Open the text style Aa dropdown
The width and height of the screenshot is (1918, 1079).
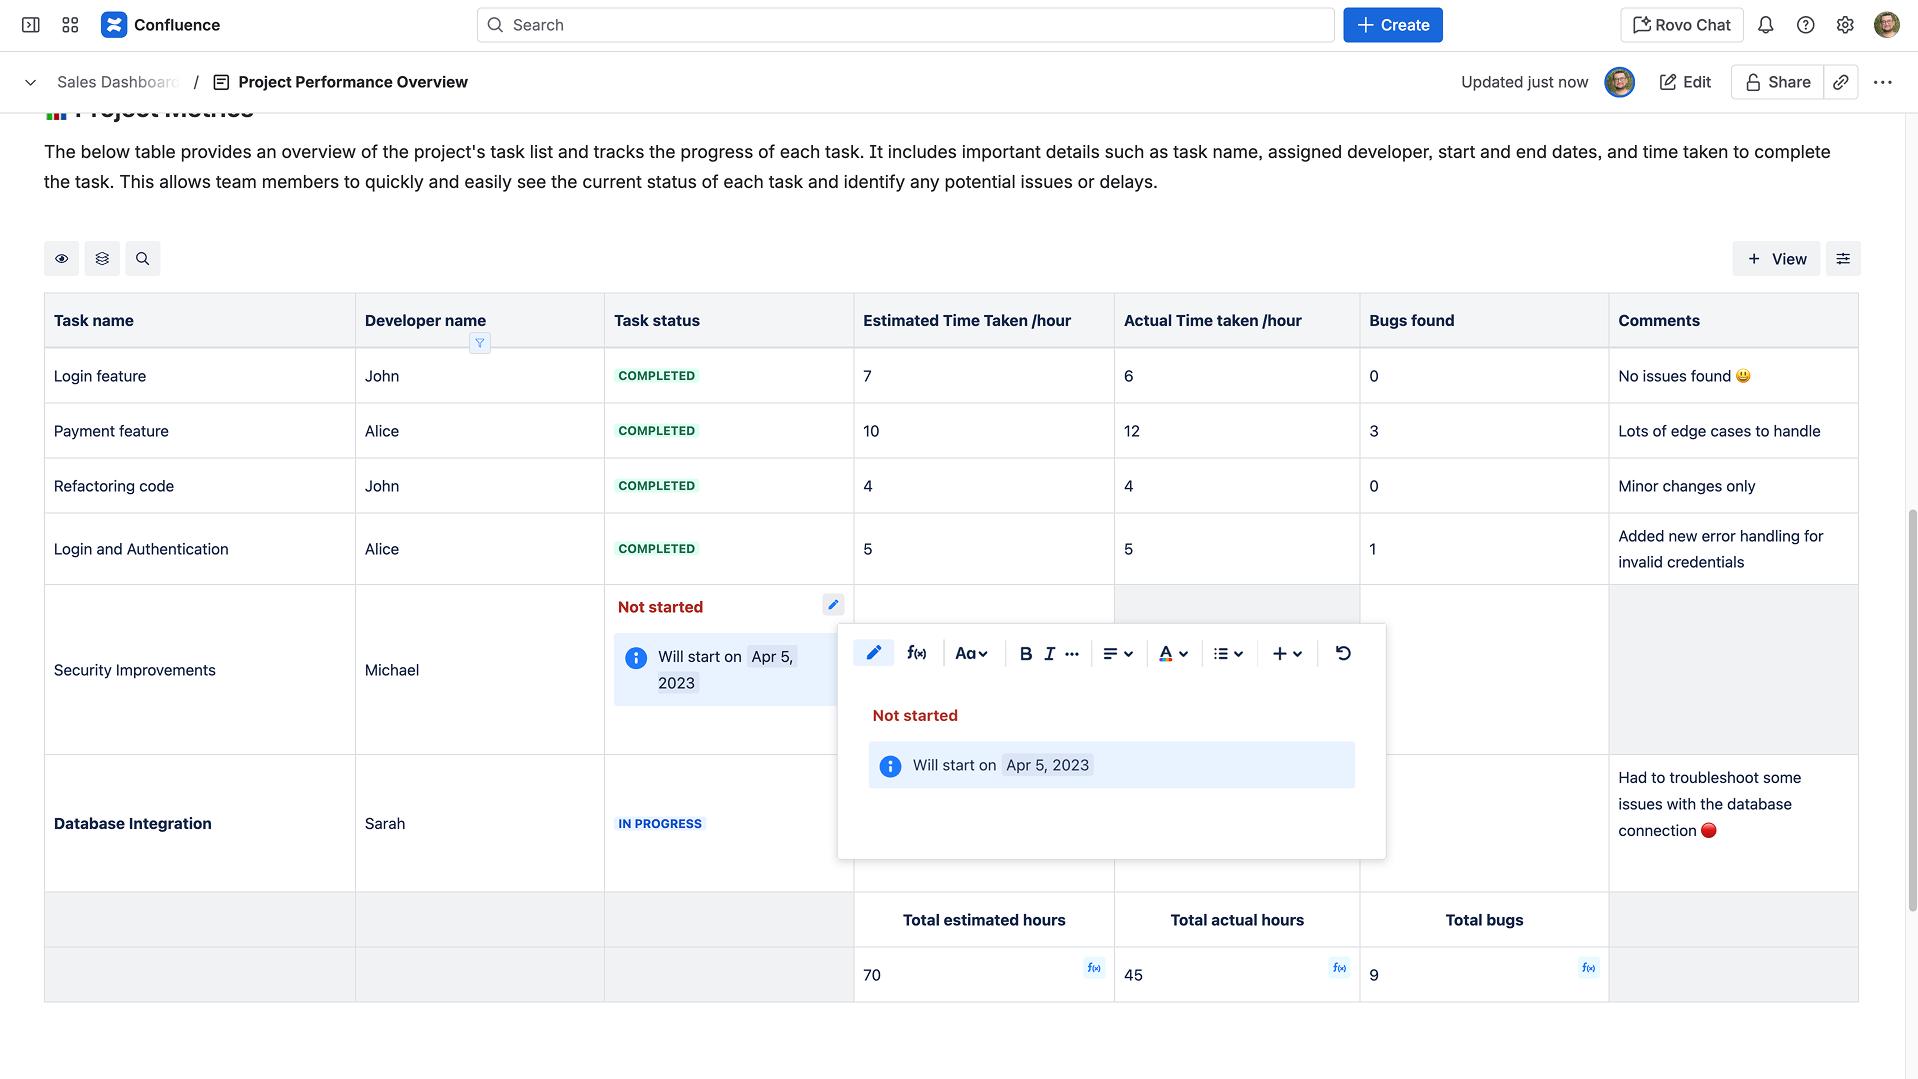[x=971, y=654]
